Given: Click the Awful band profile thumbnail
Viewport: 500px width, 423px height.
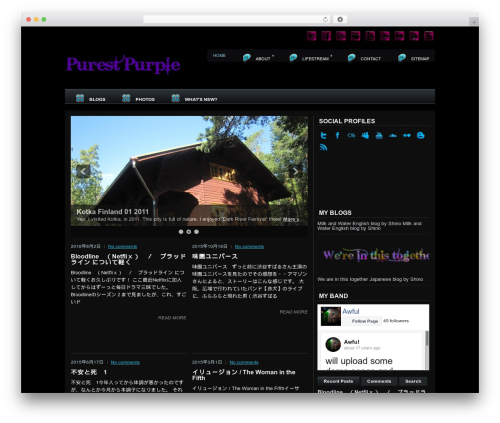Looking at the screenshot, I should (330, 316).
